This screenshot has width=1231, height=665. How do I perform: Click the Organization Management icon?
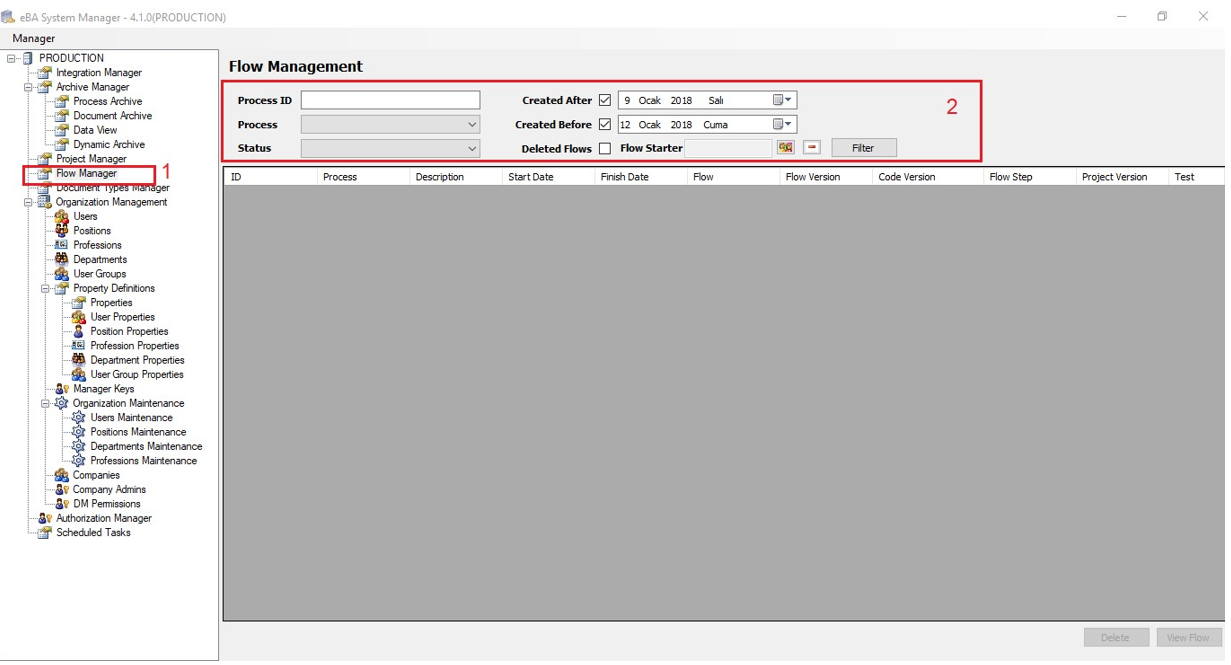44,202
